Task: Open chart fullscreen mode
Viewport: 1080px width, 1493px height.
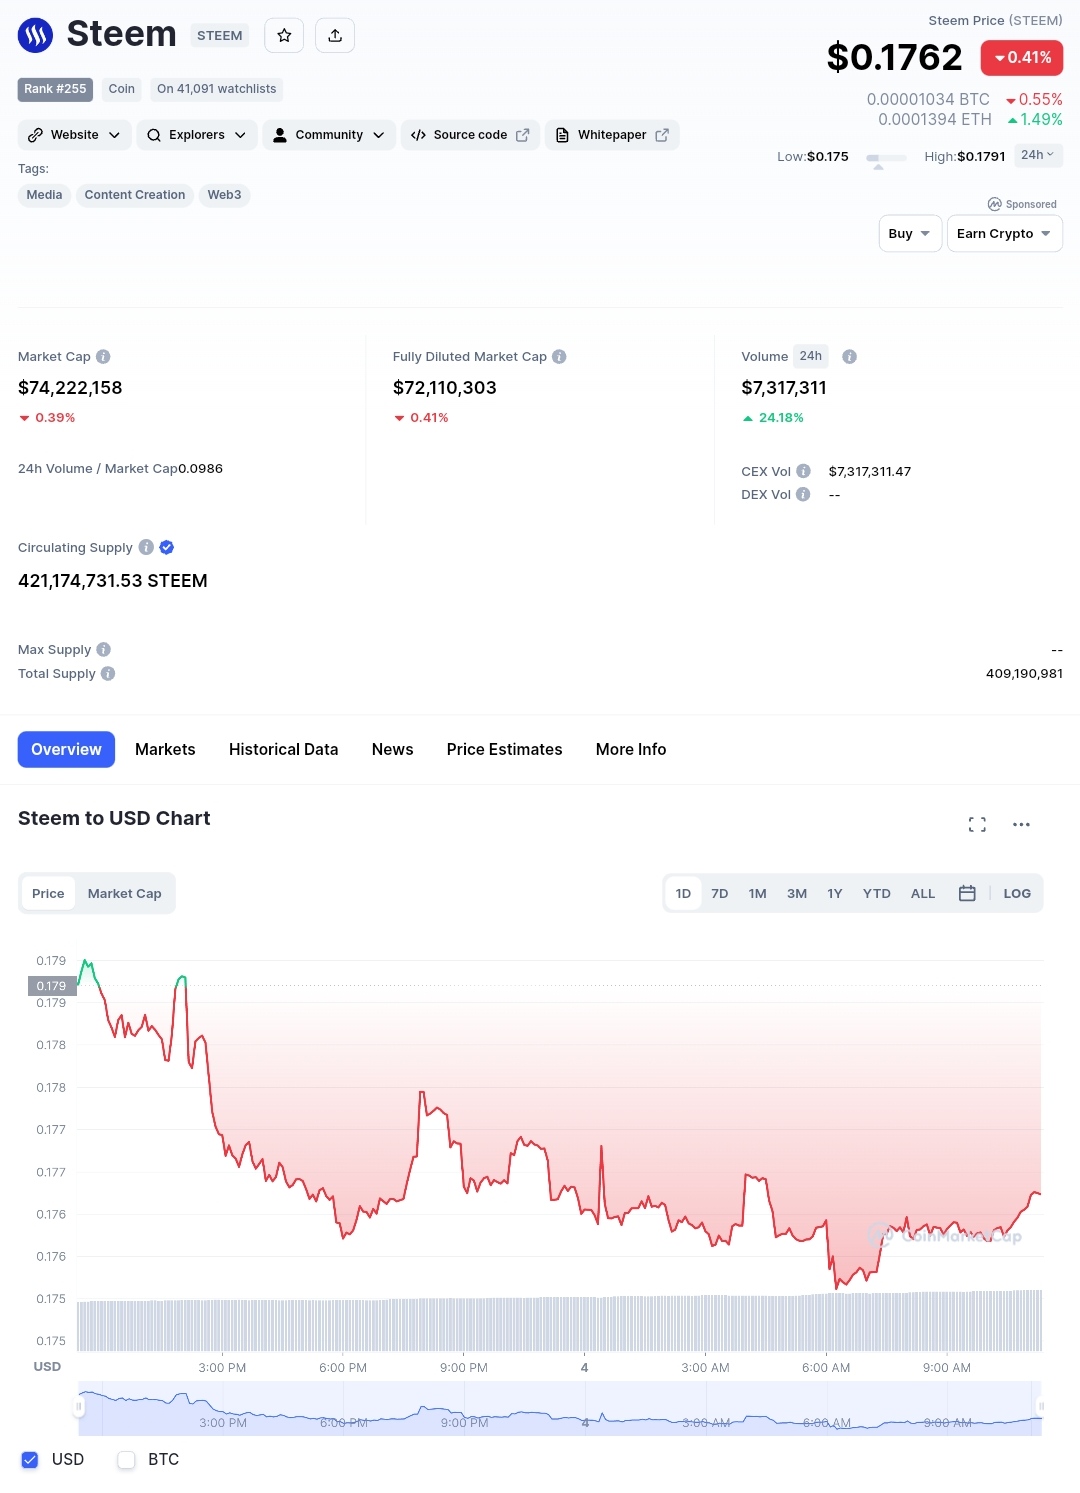Action: (x=977, y=824)
